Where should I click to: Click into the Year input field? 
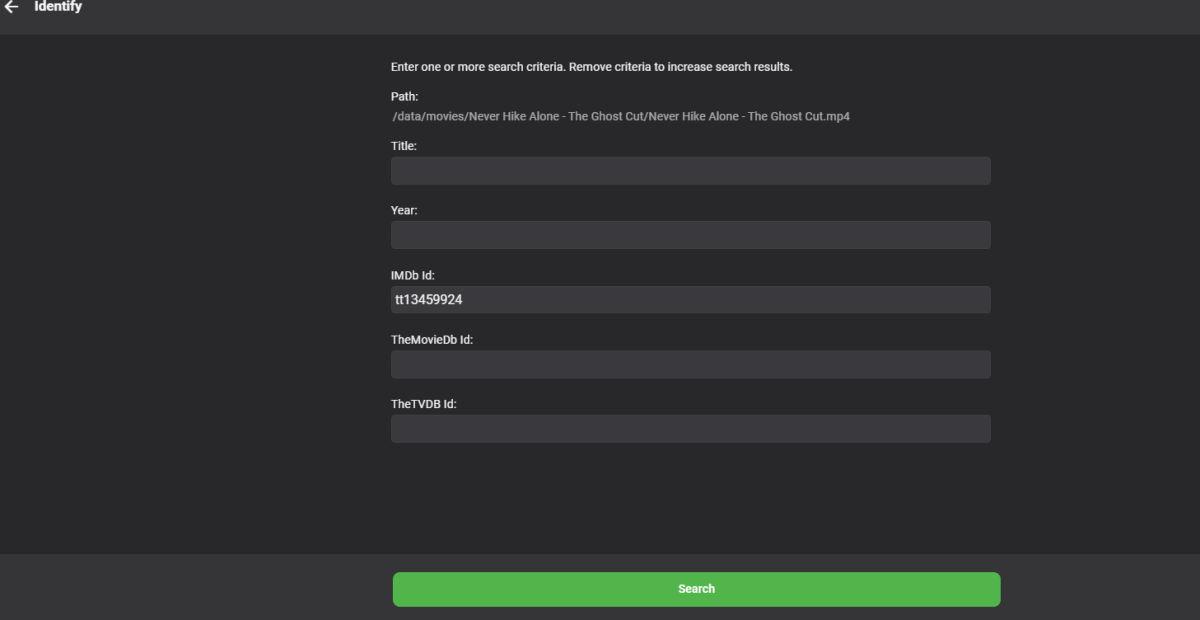pos(690,235)
